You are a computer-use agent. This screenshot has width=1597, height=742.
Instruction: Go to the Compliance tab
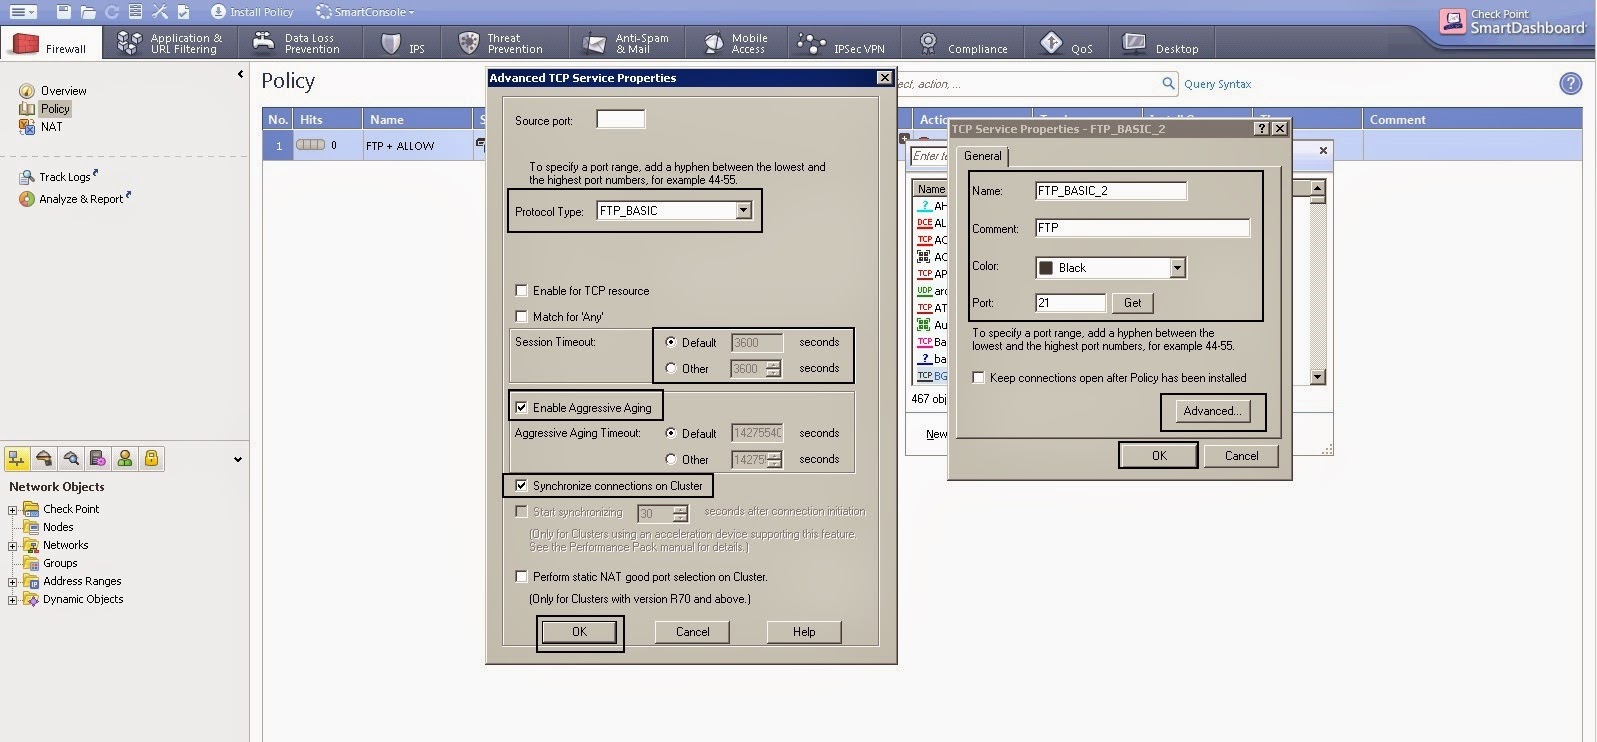point(965,44)
